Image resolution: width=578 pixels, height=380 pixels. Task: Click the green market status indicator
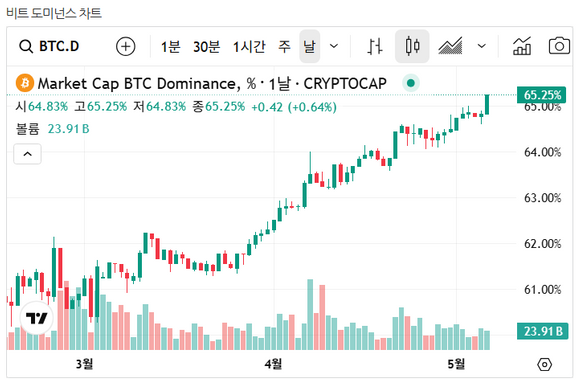click(411, 83)
